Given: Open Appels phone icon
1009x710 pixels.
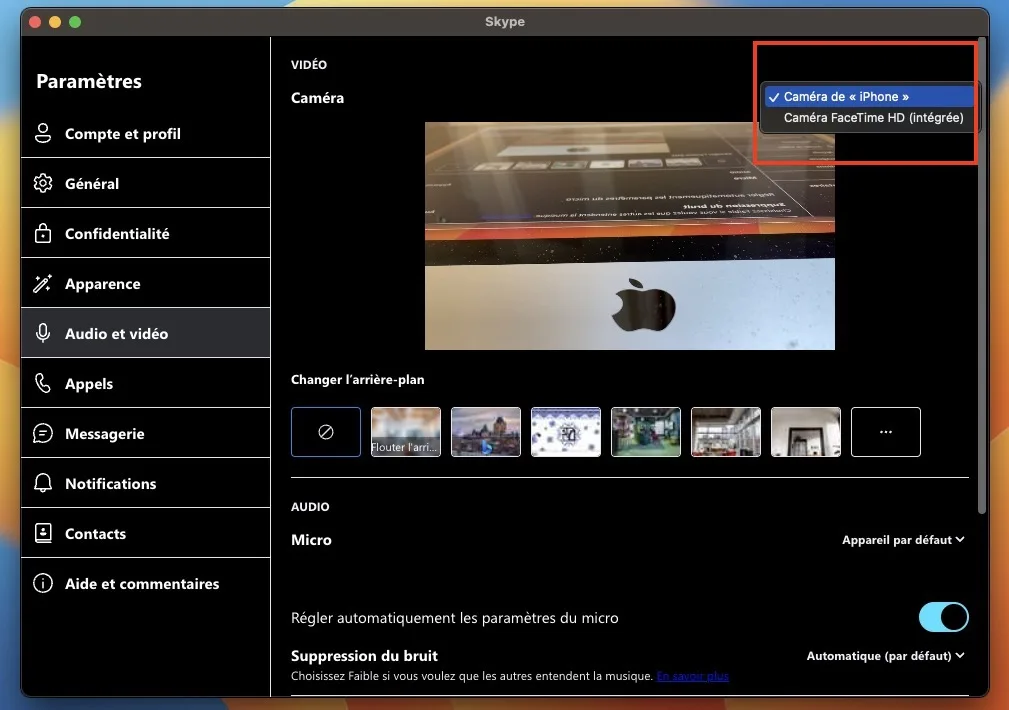Looking at the screenshot, I should pos(42,383).
